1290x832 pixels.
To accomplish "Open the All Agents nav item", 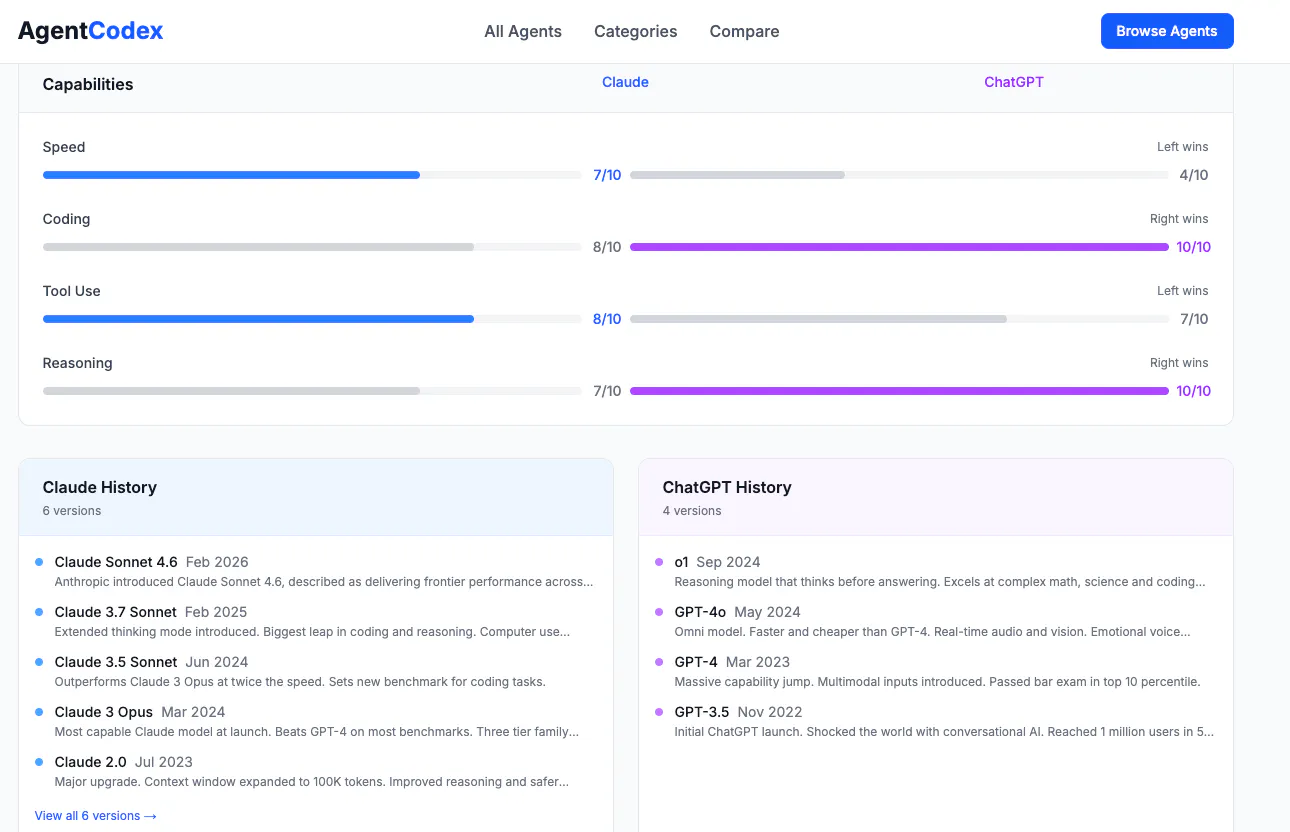I will tap(523, 31).
